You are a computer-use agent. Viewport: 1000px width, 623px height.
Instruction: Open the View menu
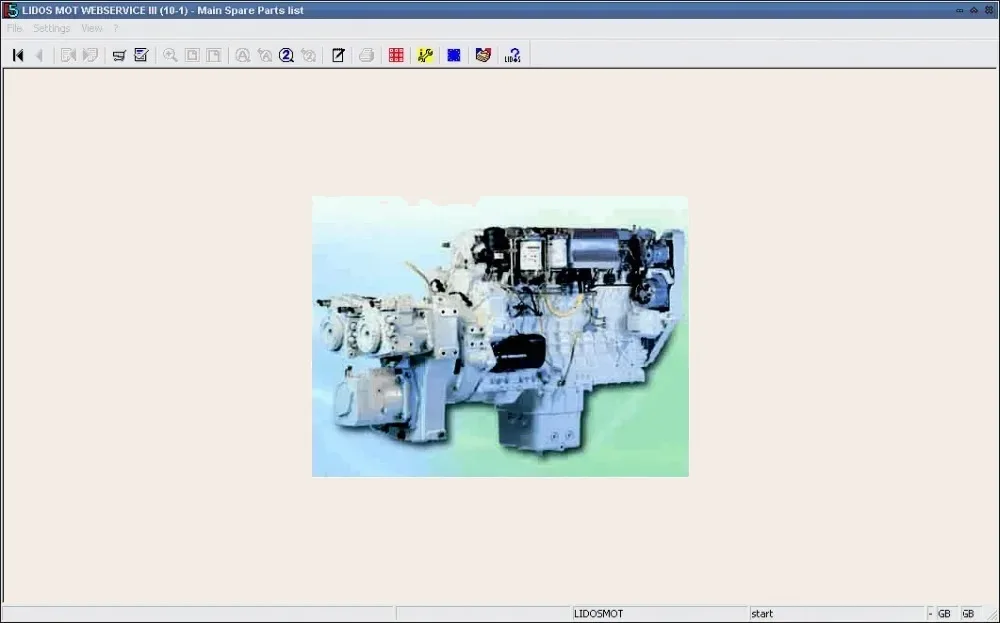pos(92,28)
